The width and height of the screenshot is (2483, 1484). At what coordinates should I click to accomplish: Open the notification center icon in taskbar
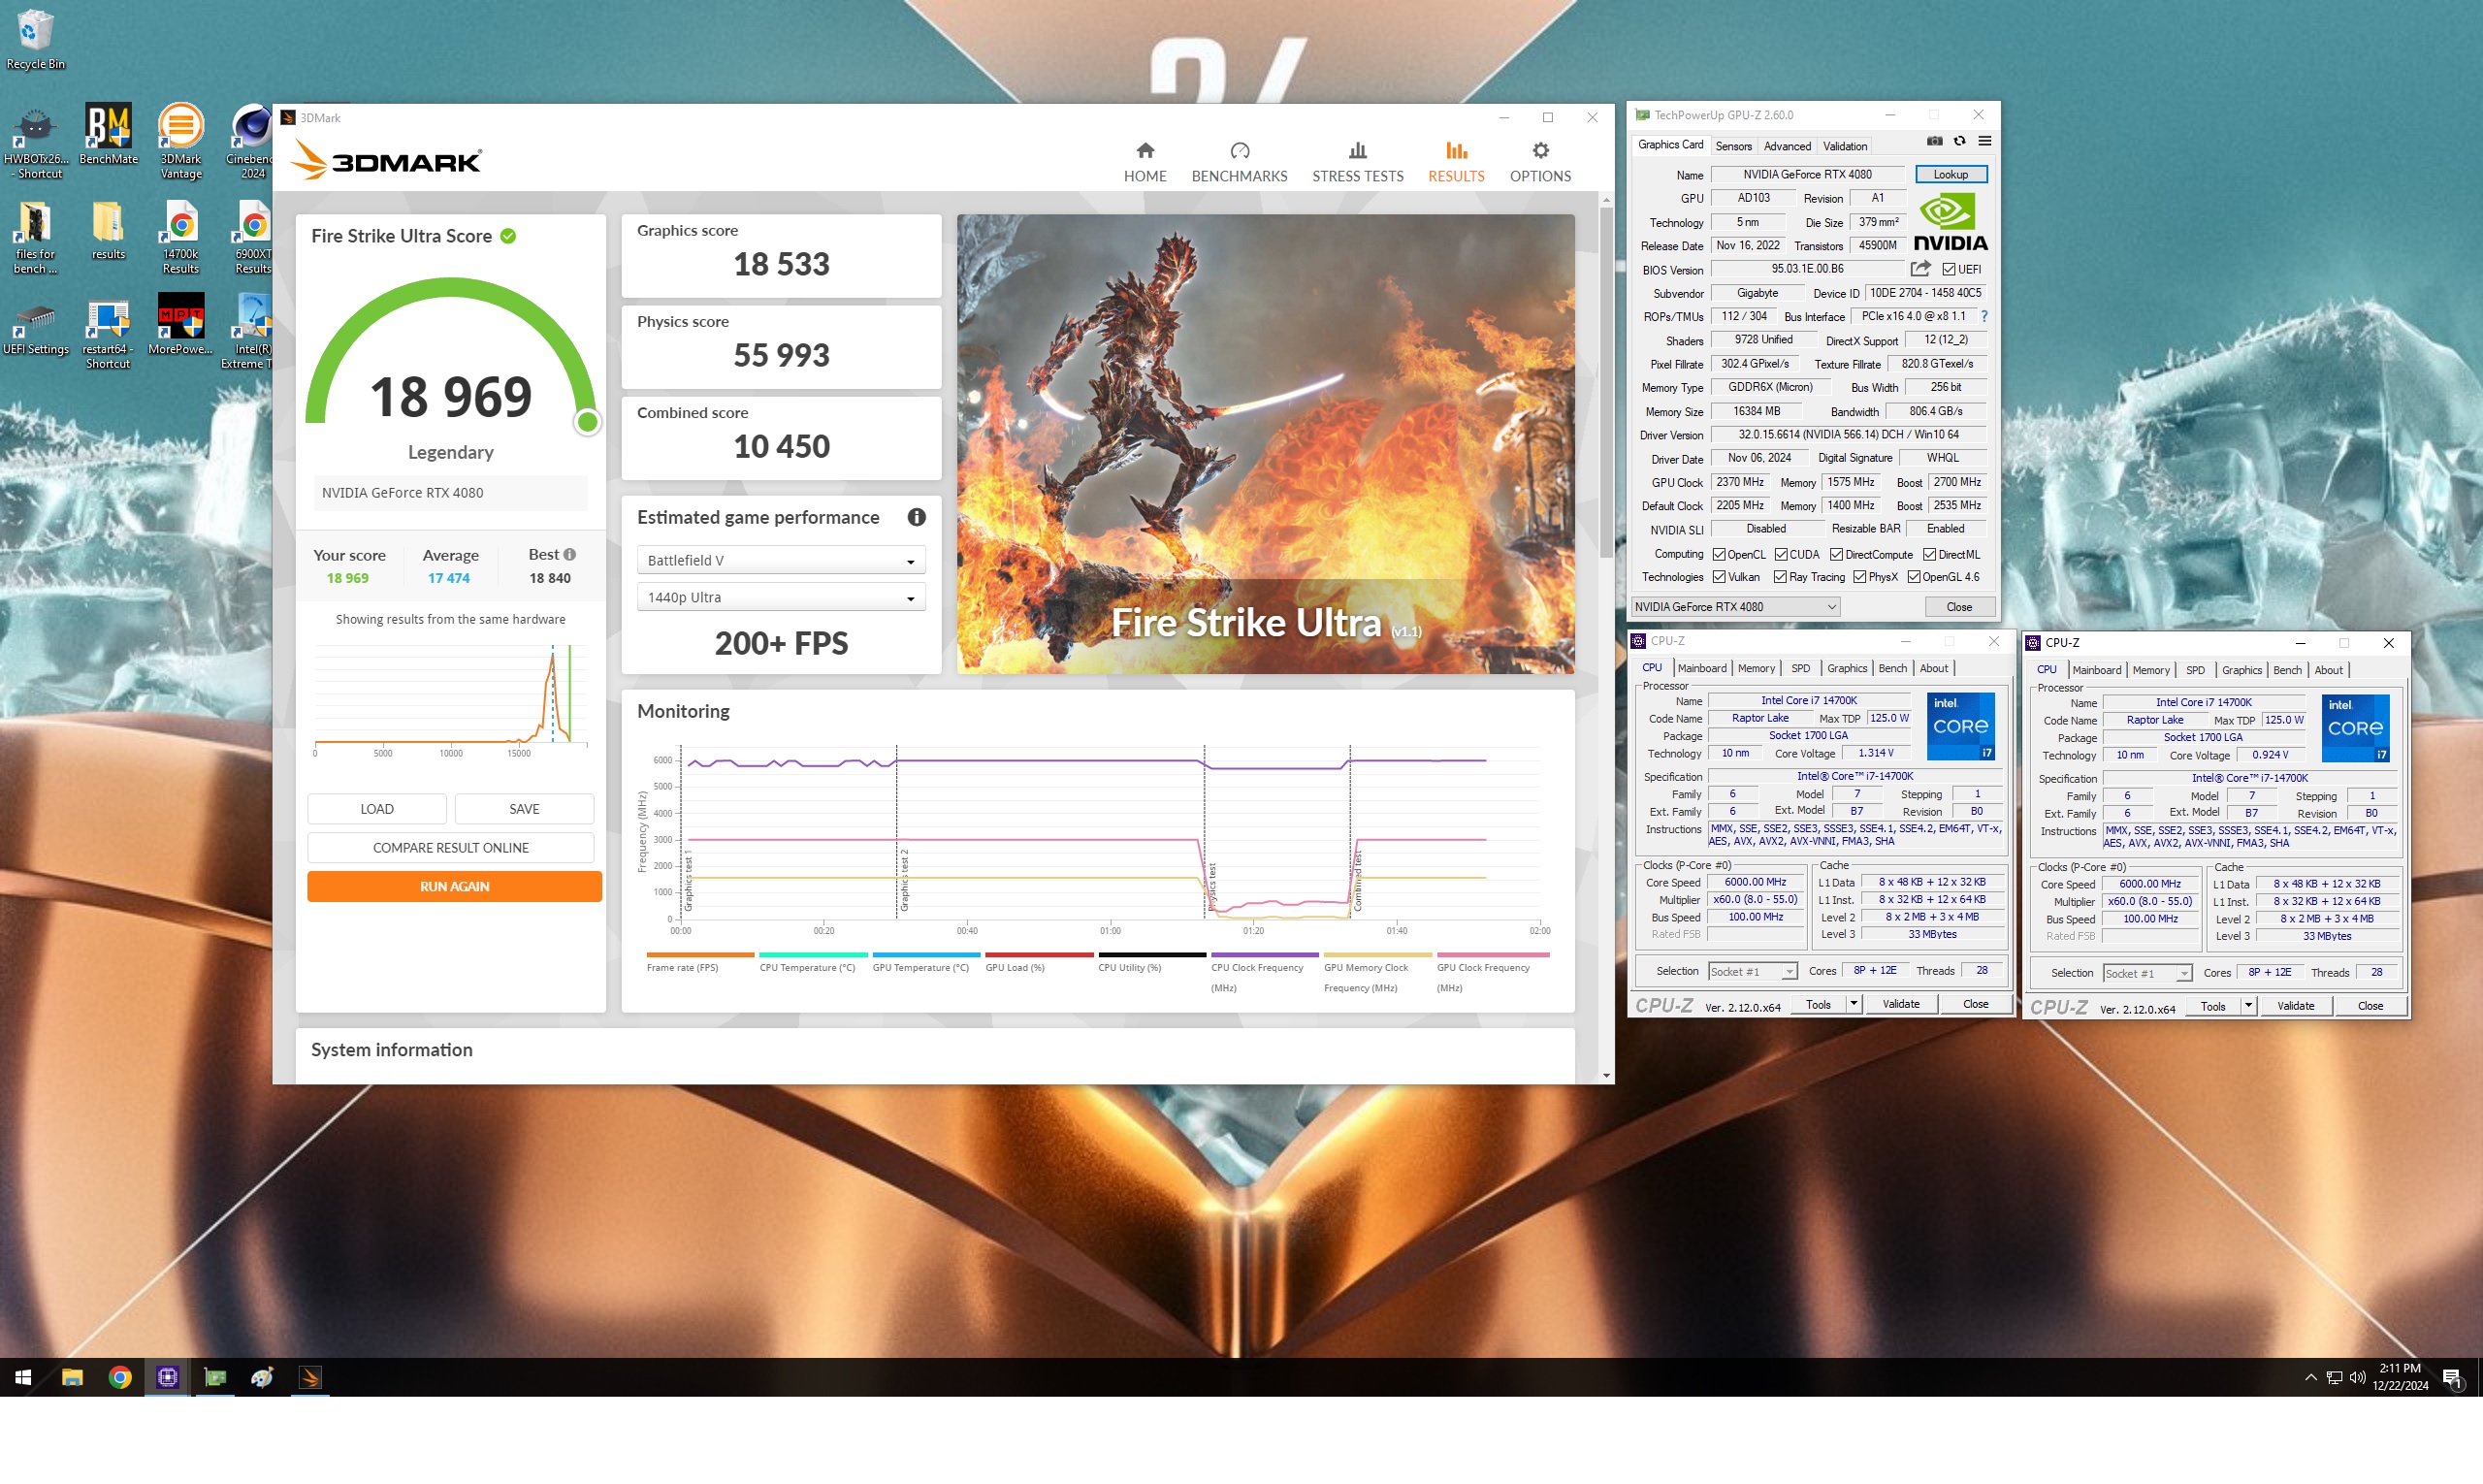2451,1377
